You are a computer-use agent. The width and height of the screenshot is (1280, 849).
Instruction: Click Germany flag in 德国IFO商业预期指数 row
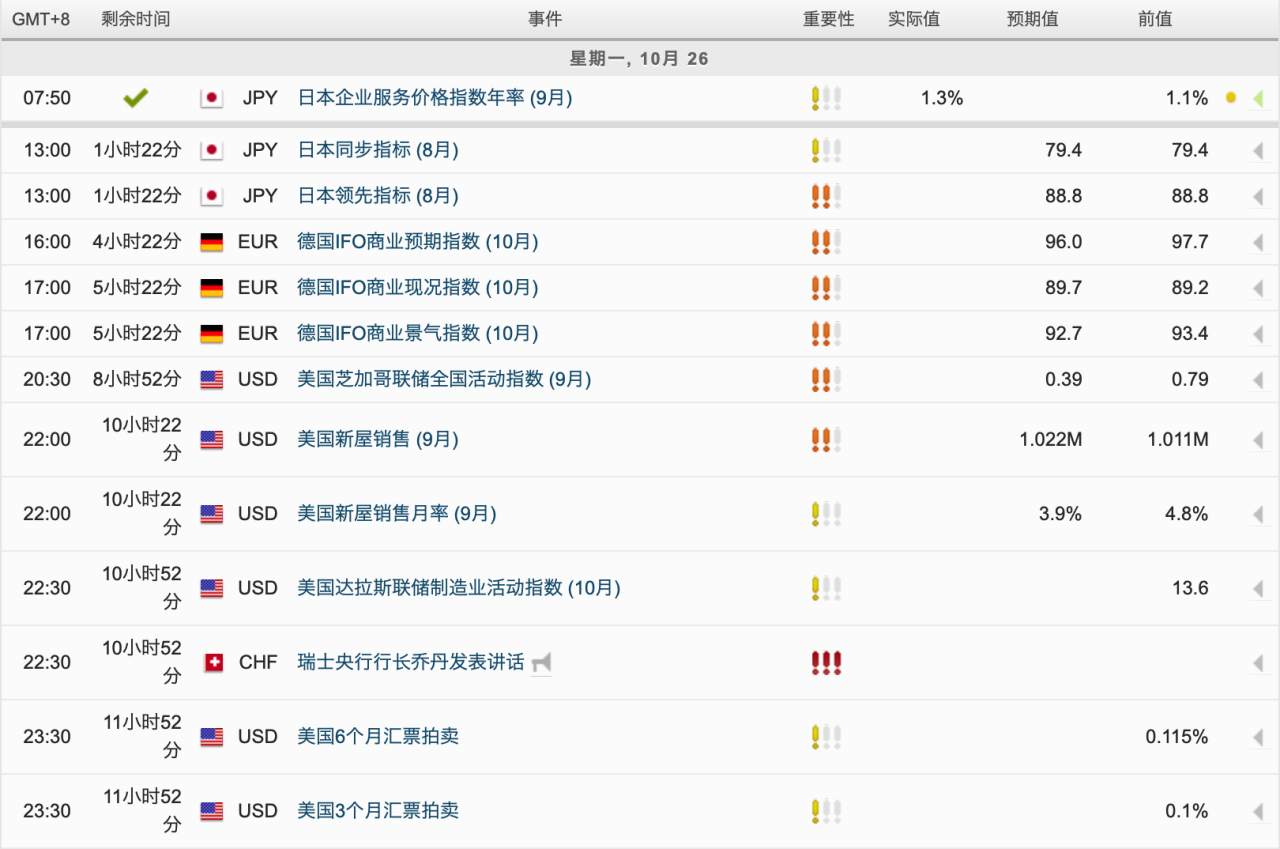(211, 242)
